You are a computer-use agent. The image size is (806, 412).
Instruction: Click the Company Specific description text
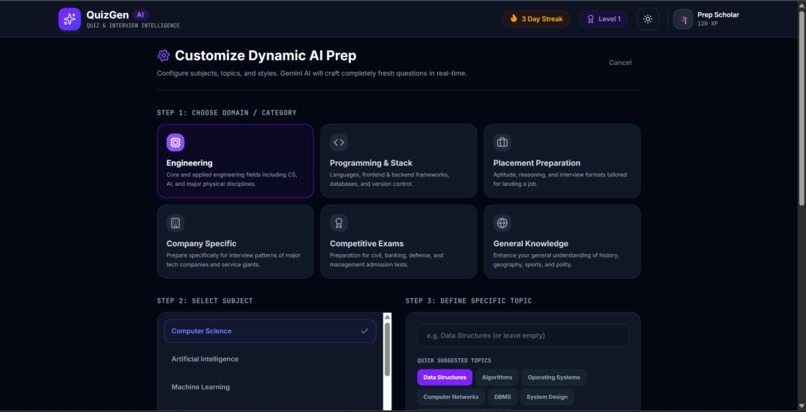(233, 260)
